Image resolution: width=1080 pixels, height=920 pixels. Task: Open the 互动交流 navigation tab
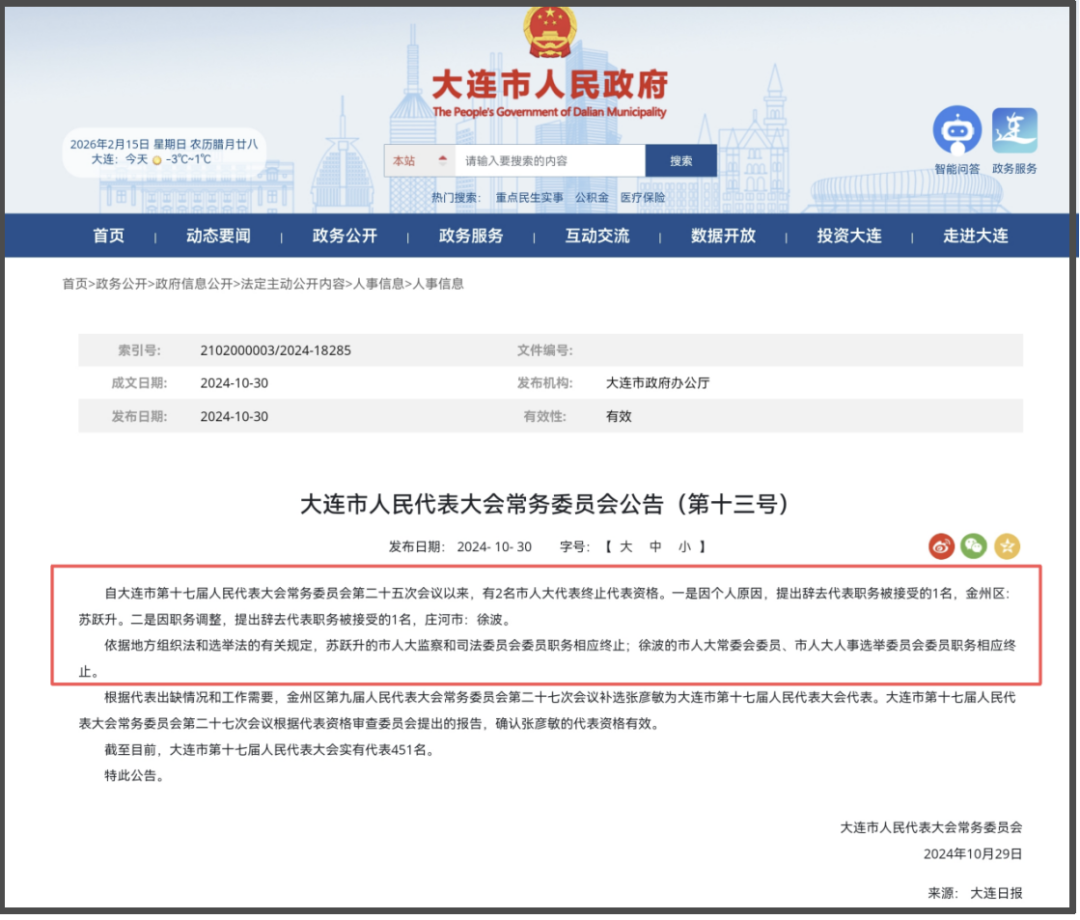click(x=597, y=236)
